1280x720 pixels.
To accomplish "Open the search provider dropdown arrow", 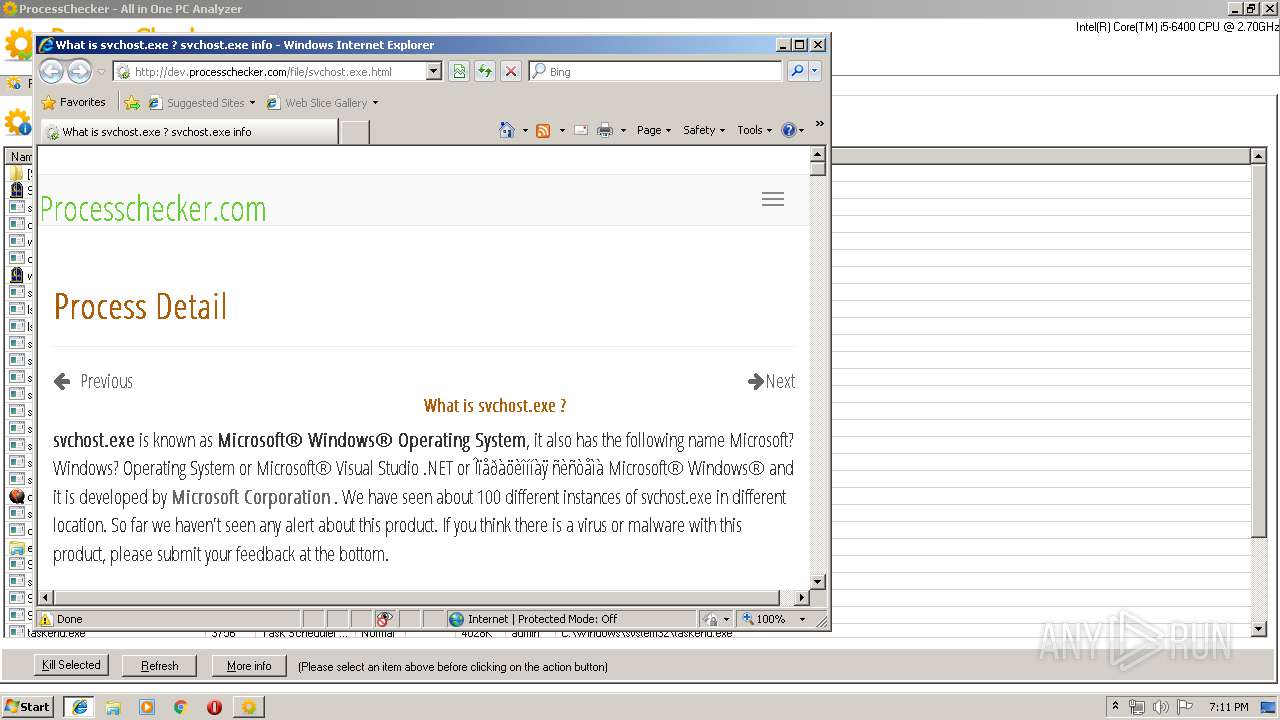I will point(815,71).
